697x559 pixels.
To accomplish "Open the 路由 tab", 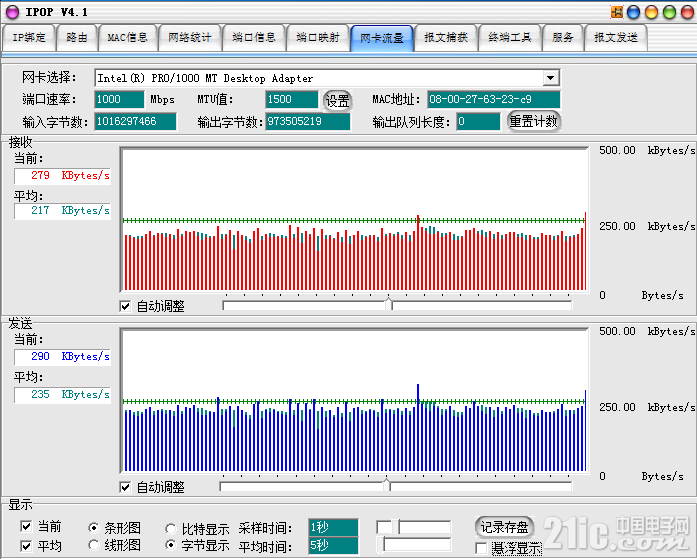I will click(x=77, y=38).
